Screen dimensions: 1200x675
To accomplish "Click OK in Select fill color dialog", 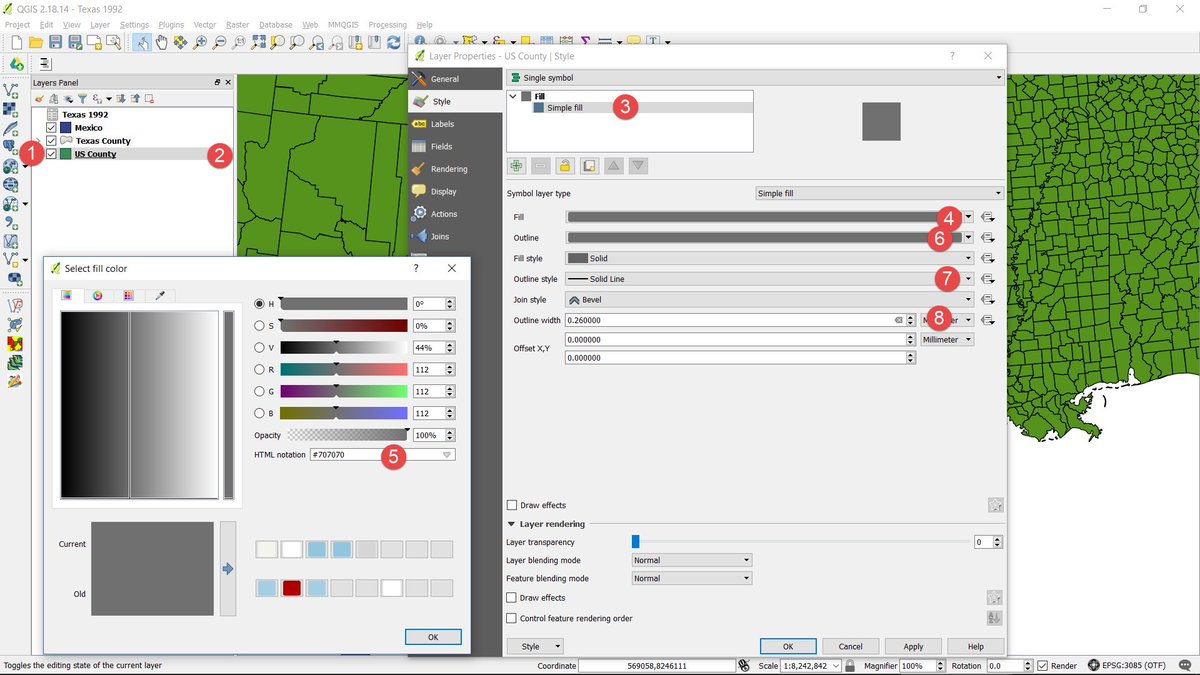I will pos(433,637).
